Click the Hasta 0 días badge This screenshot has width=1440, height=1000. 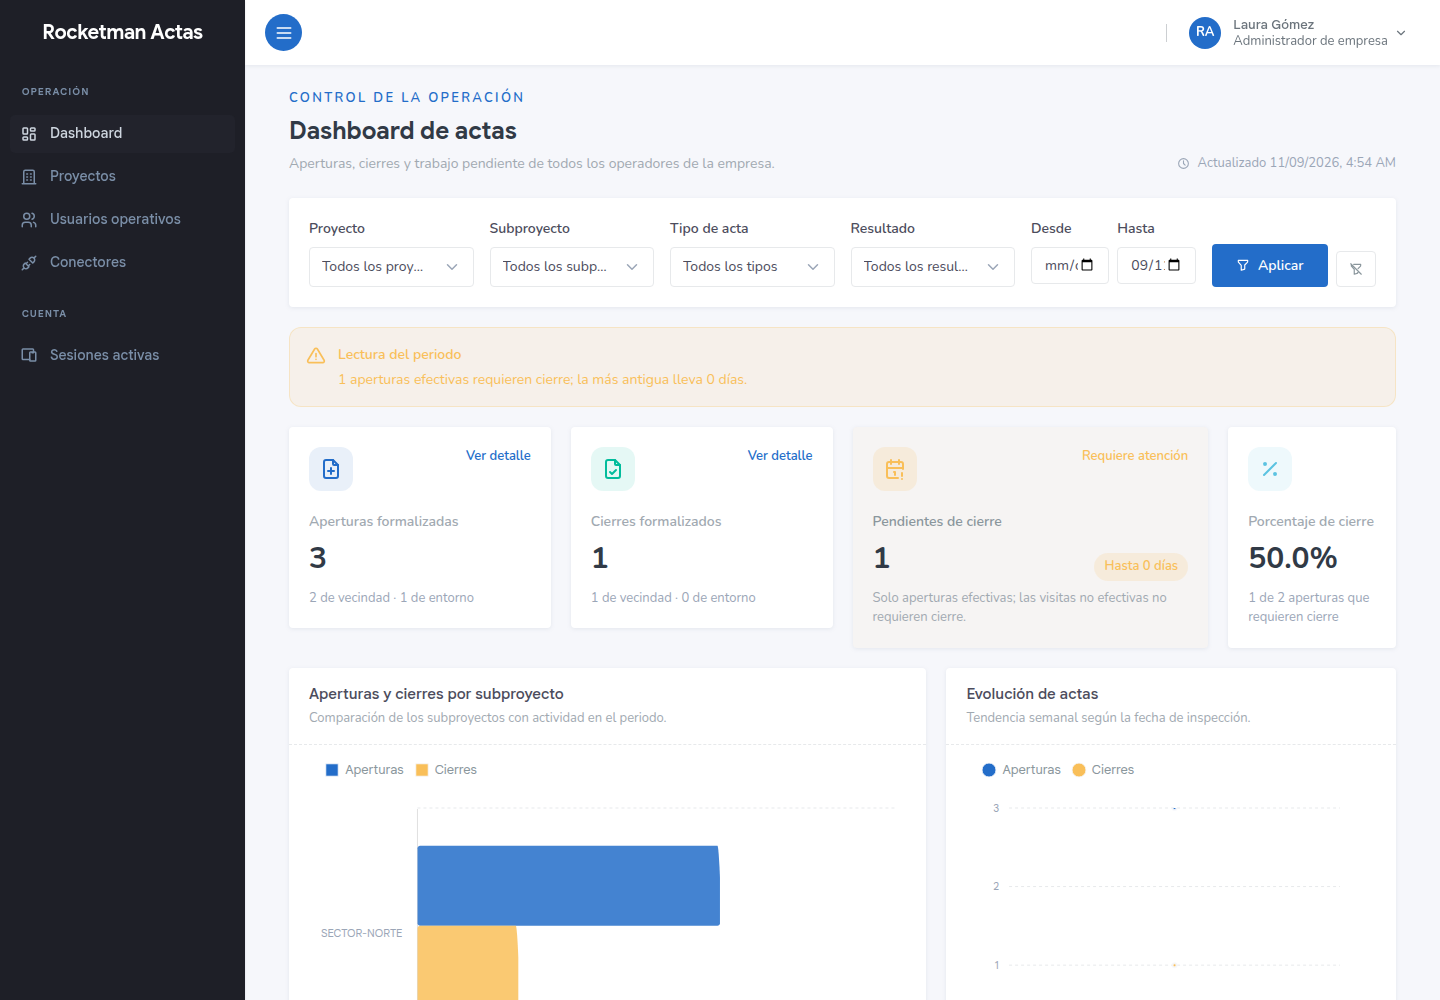click(1141, 566)
